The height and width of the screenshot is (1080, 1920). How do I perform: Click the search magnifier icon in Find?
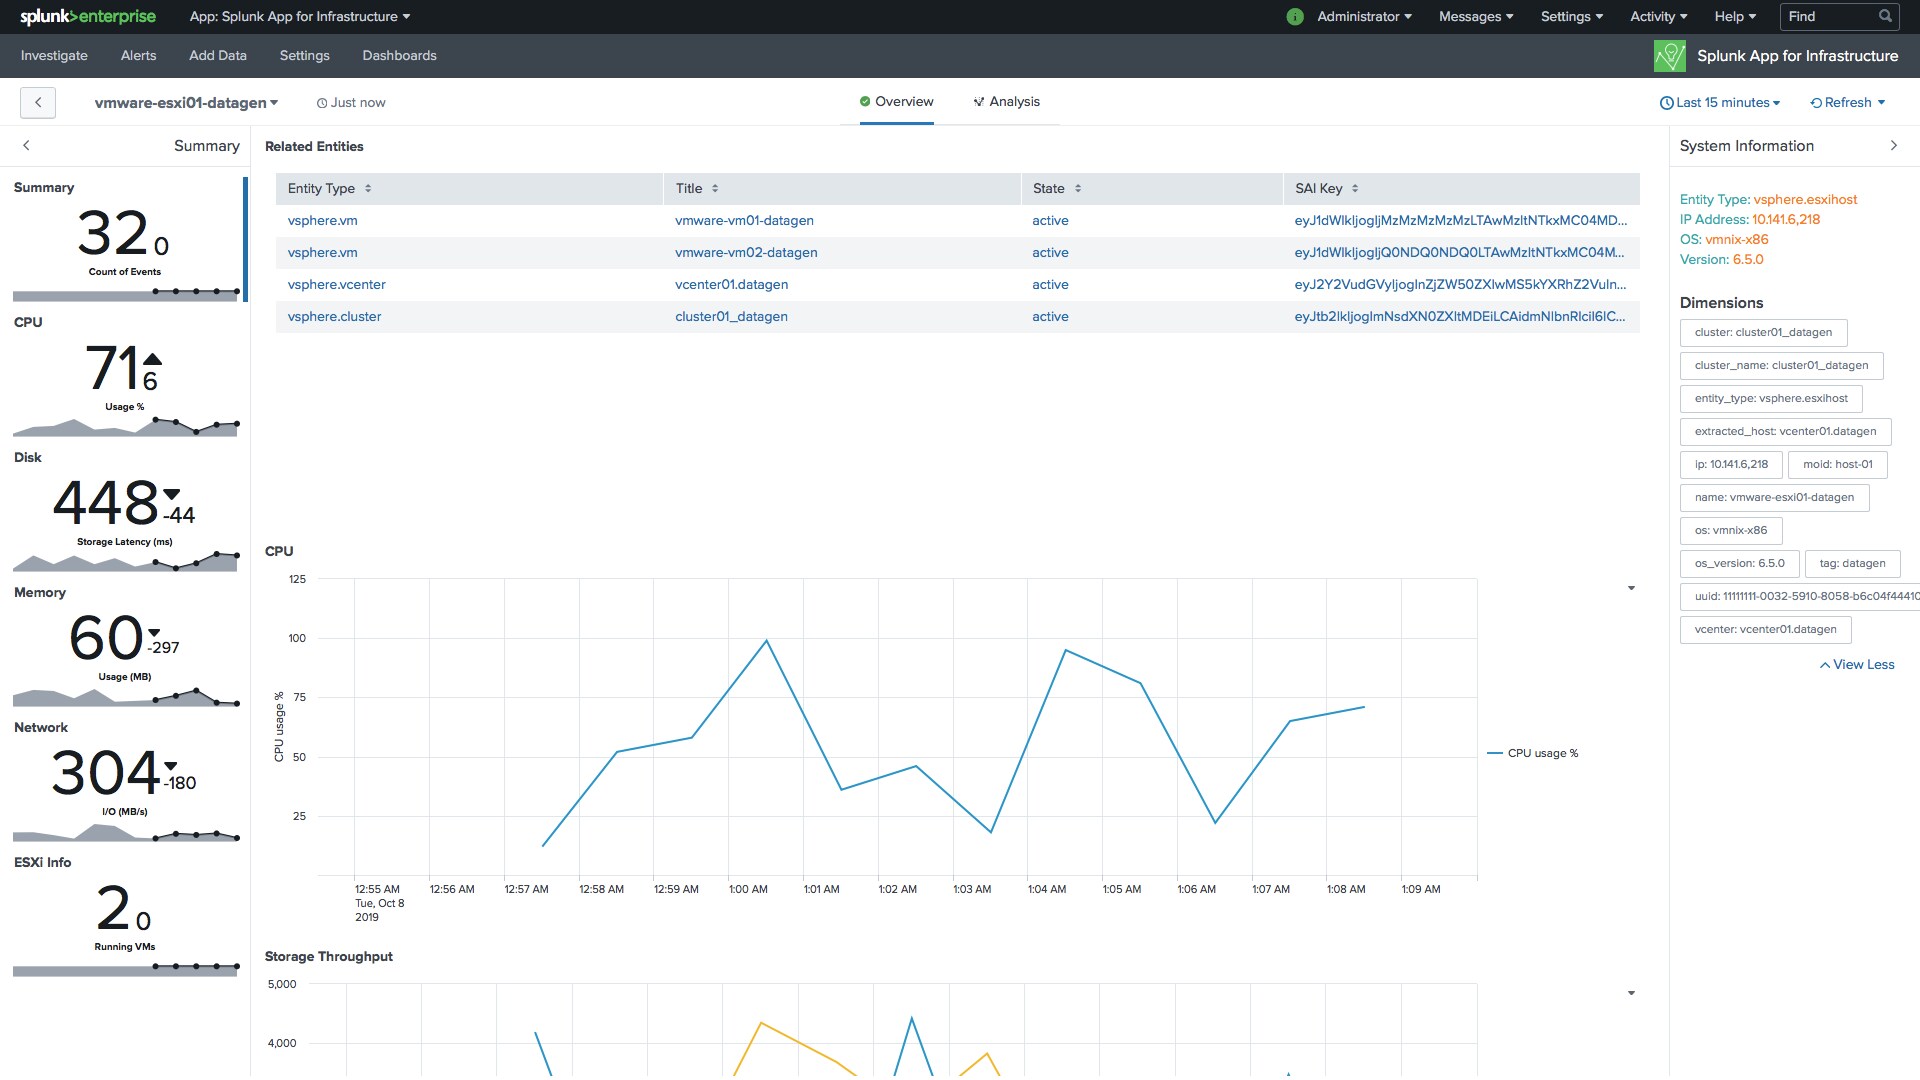(1885, 16)
